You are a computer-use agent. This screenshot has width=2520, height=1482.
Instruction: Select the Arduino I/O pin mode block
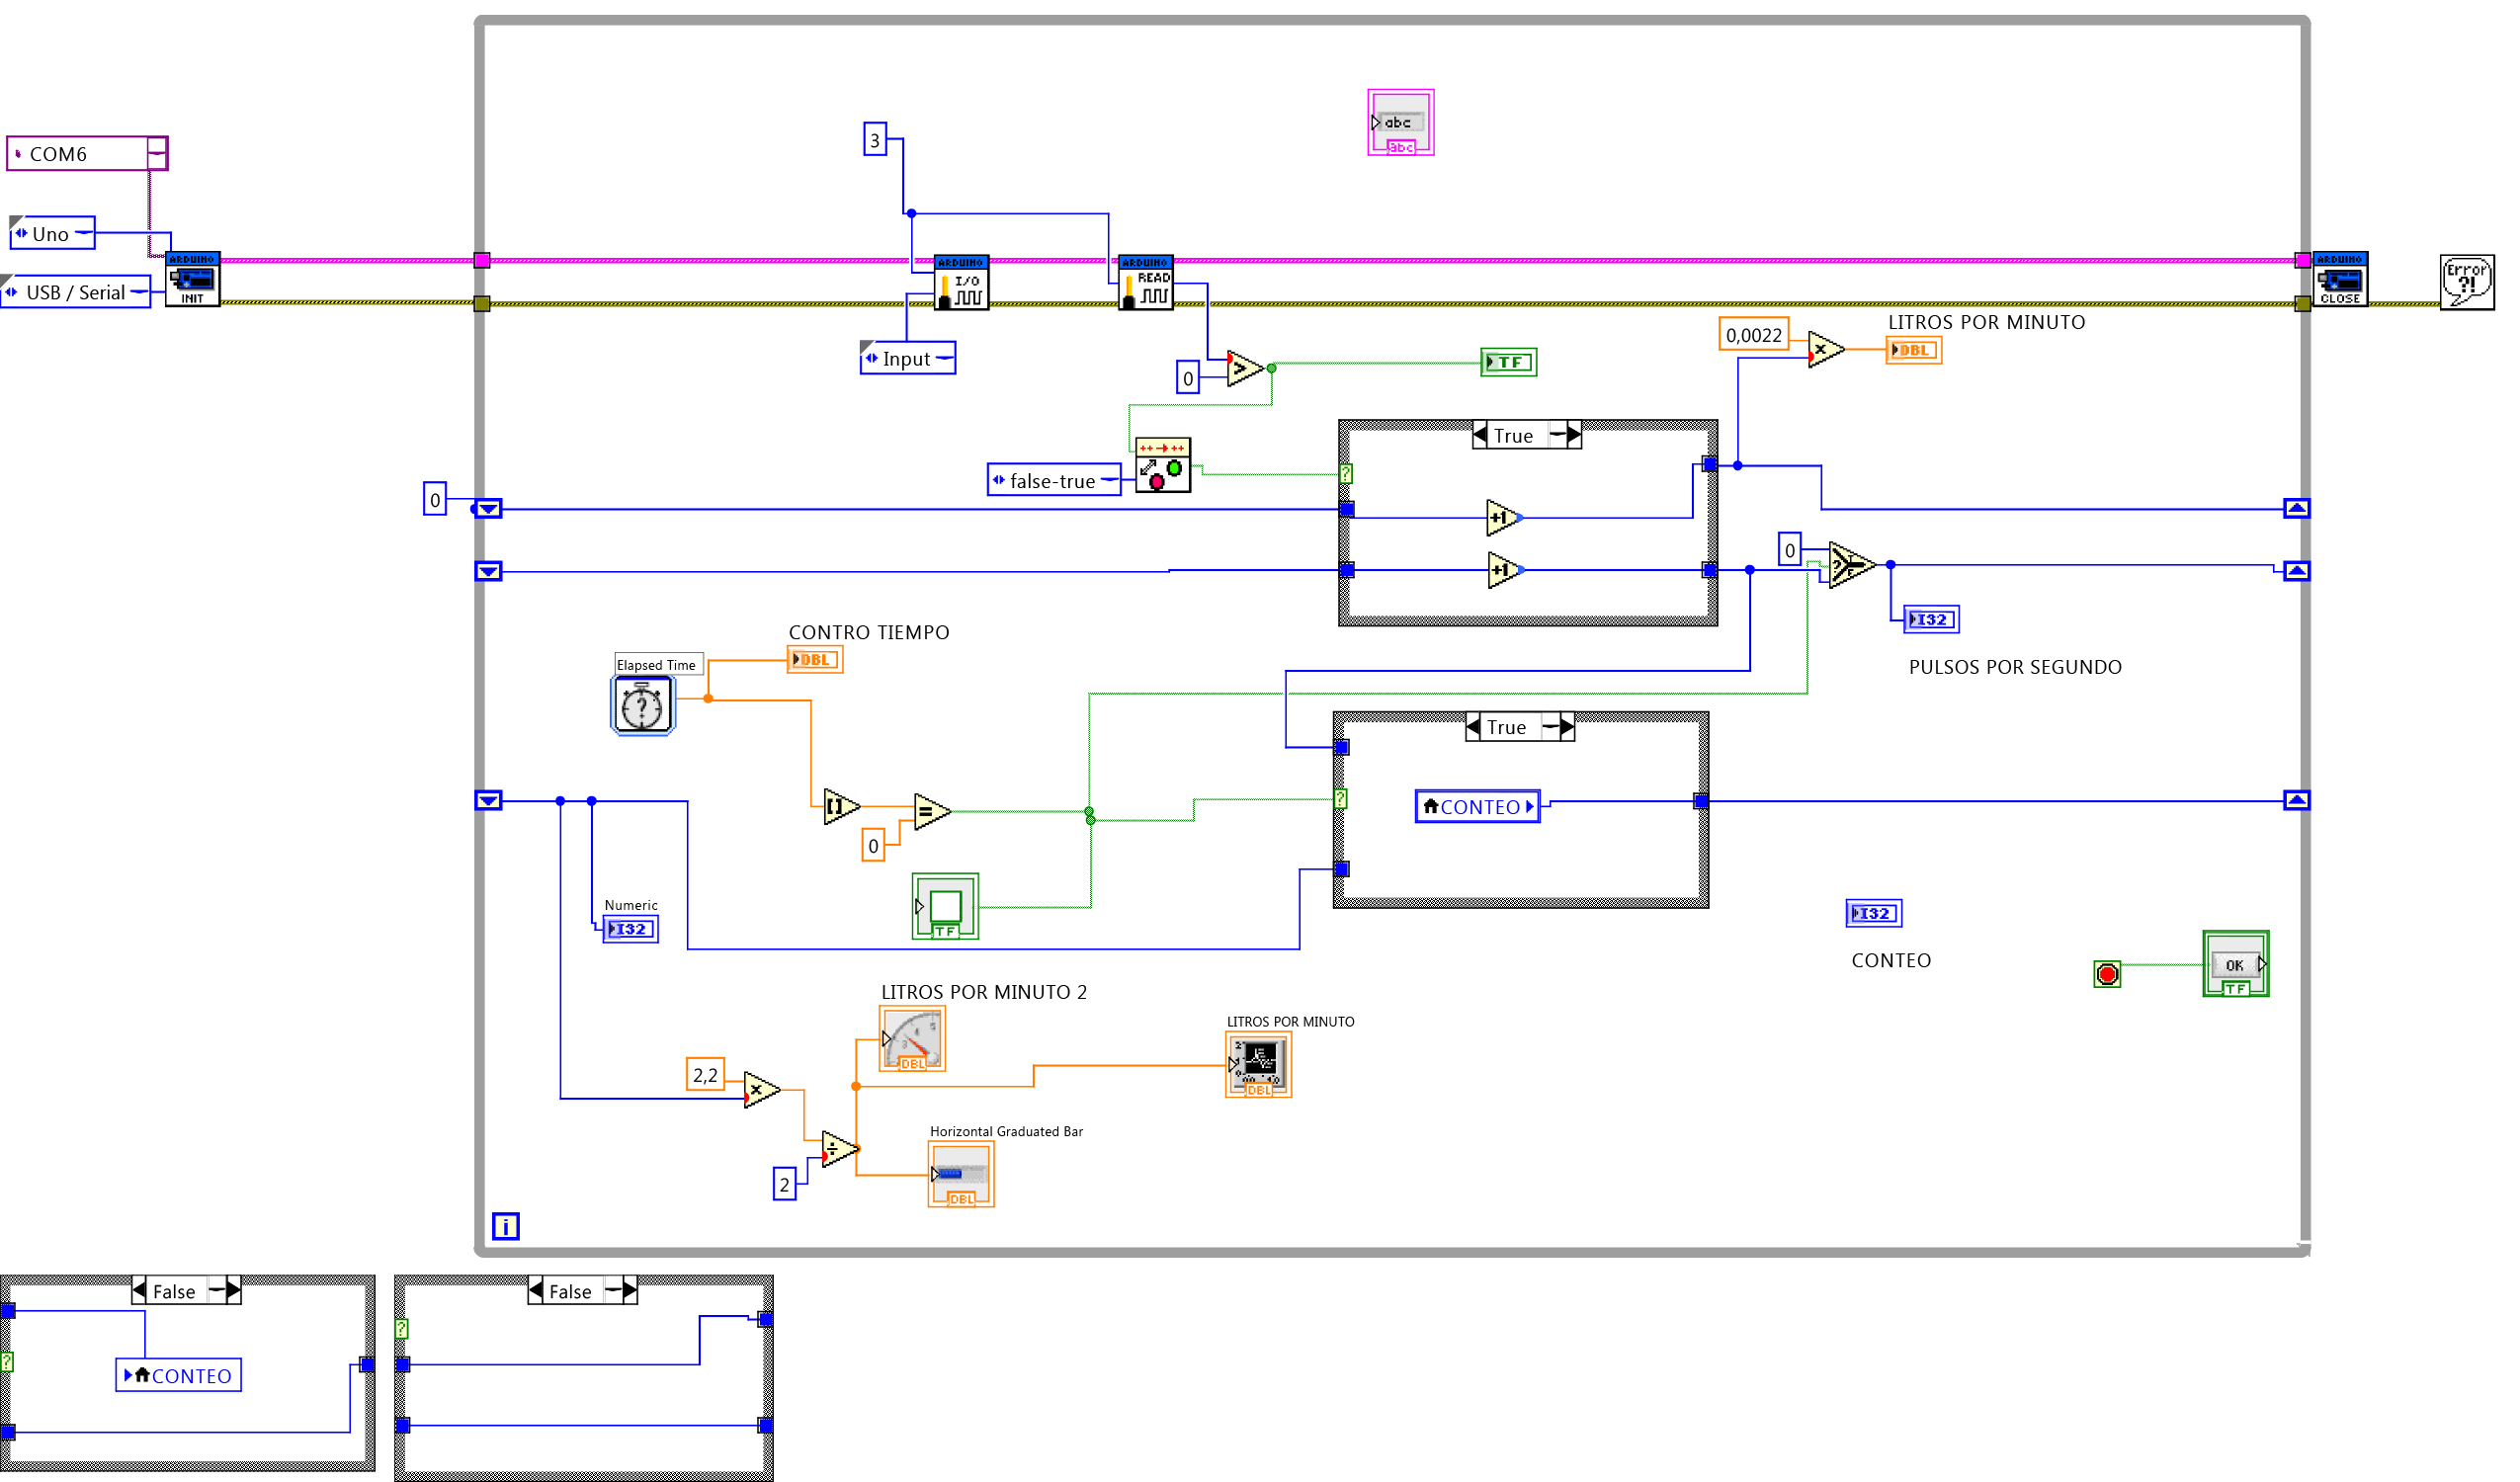tap(961, 283)
